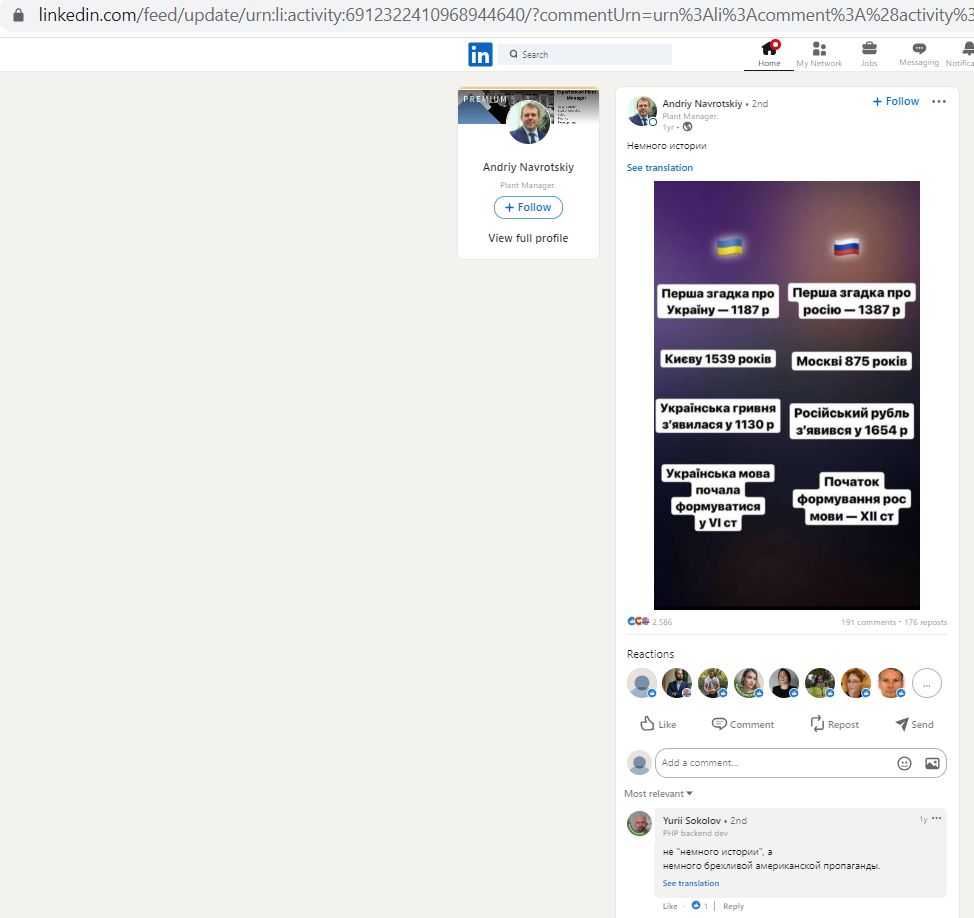This screenshot has width=974, height=918.
Task: Click Andriy Navrotskiy name in profile card
Action: pyautogui.click(x=528, y=167)
